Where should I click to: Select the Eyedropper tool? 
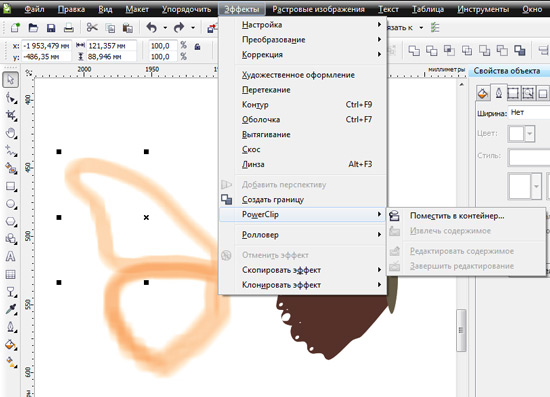coord(11,309)
